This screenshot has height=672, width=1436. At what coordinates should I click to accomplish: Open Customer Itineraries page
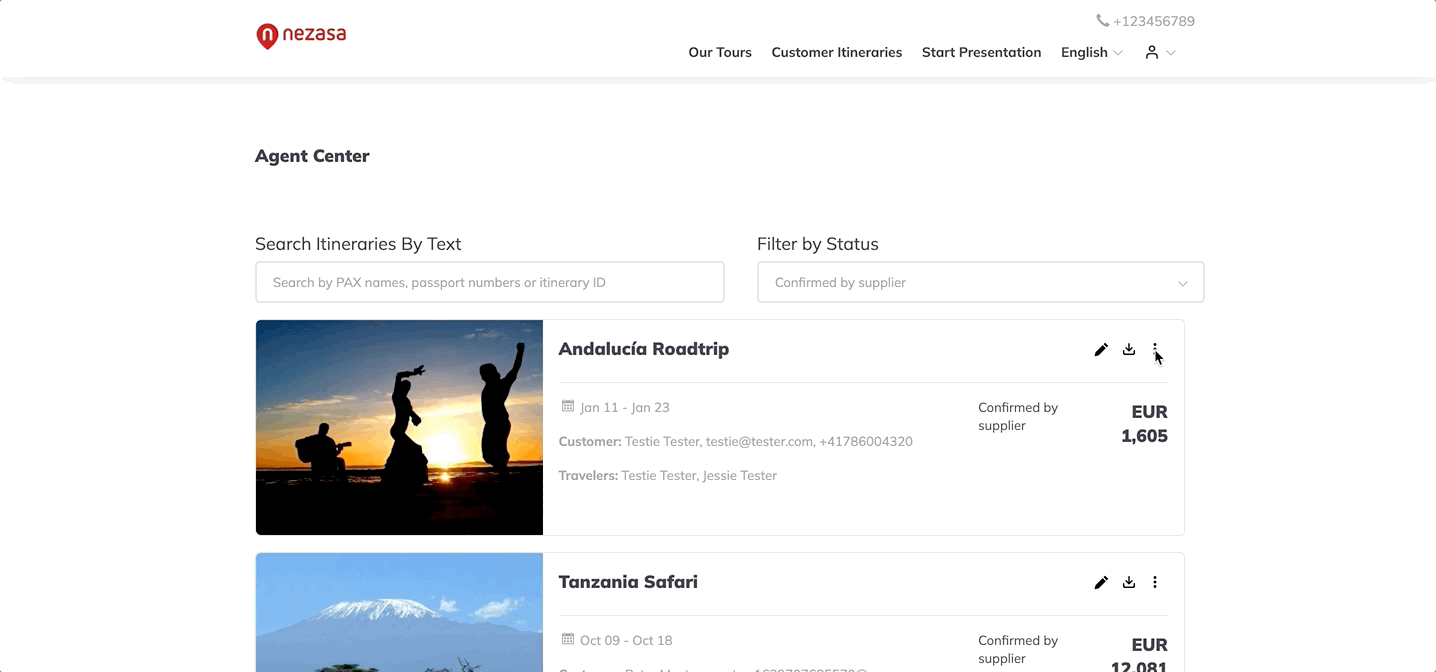(x=837, y=52)
